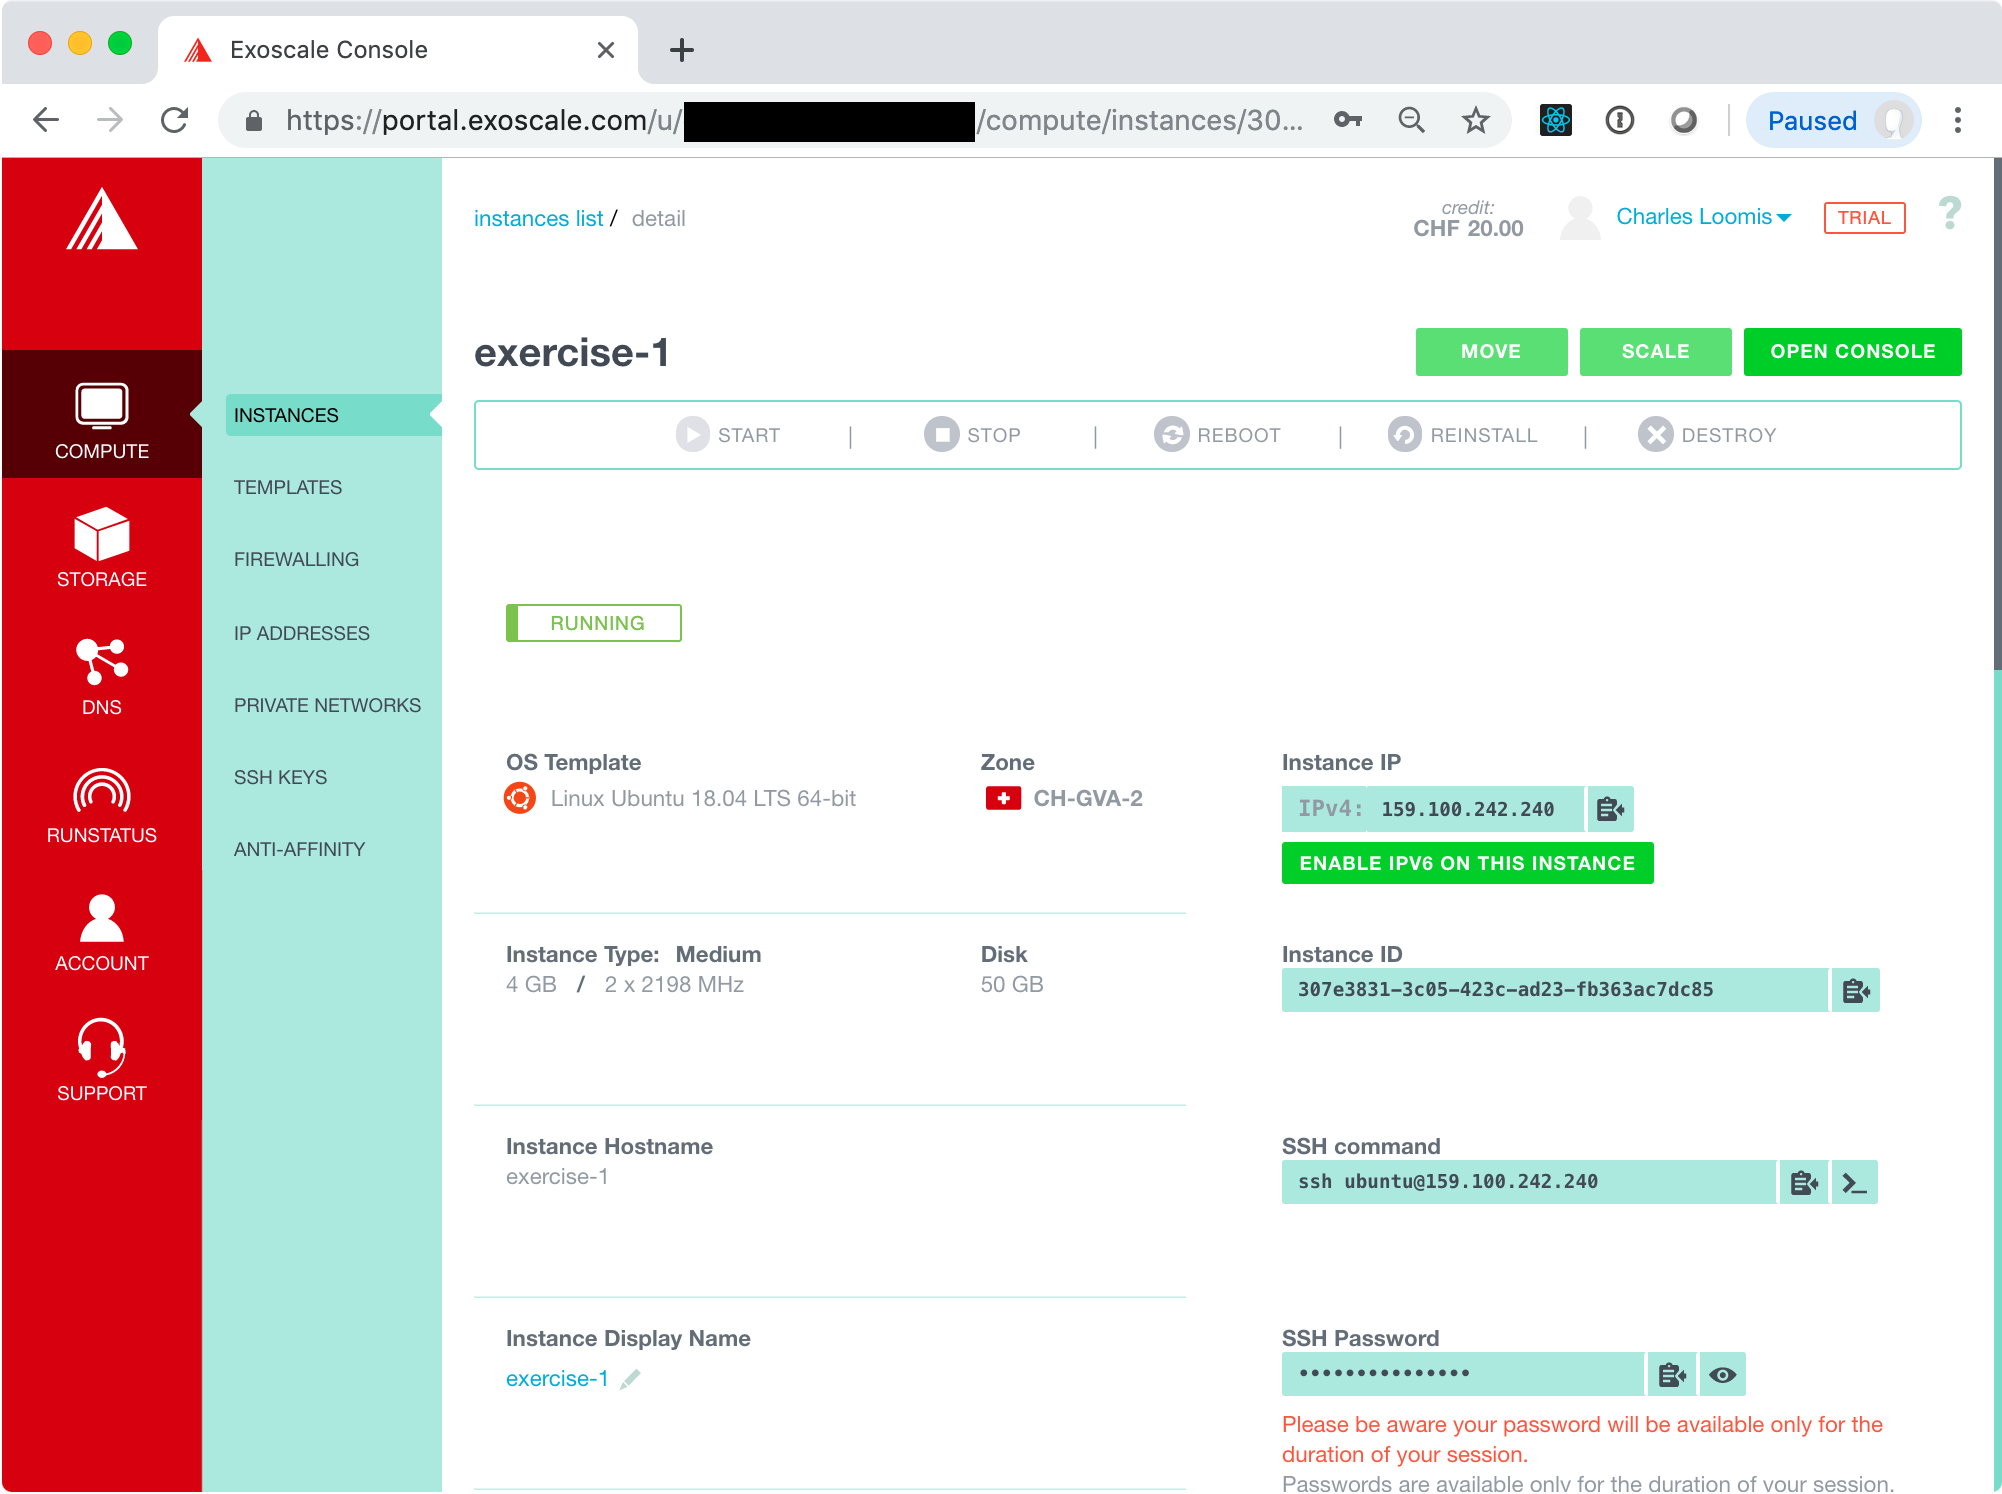Click the CH-GVA-2 zone text
The width and height of the screenshot is (2002, 1494).
pyautogui.click(x=1088, y=798)
